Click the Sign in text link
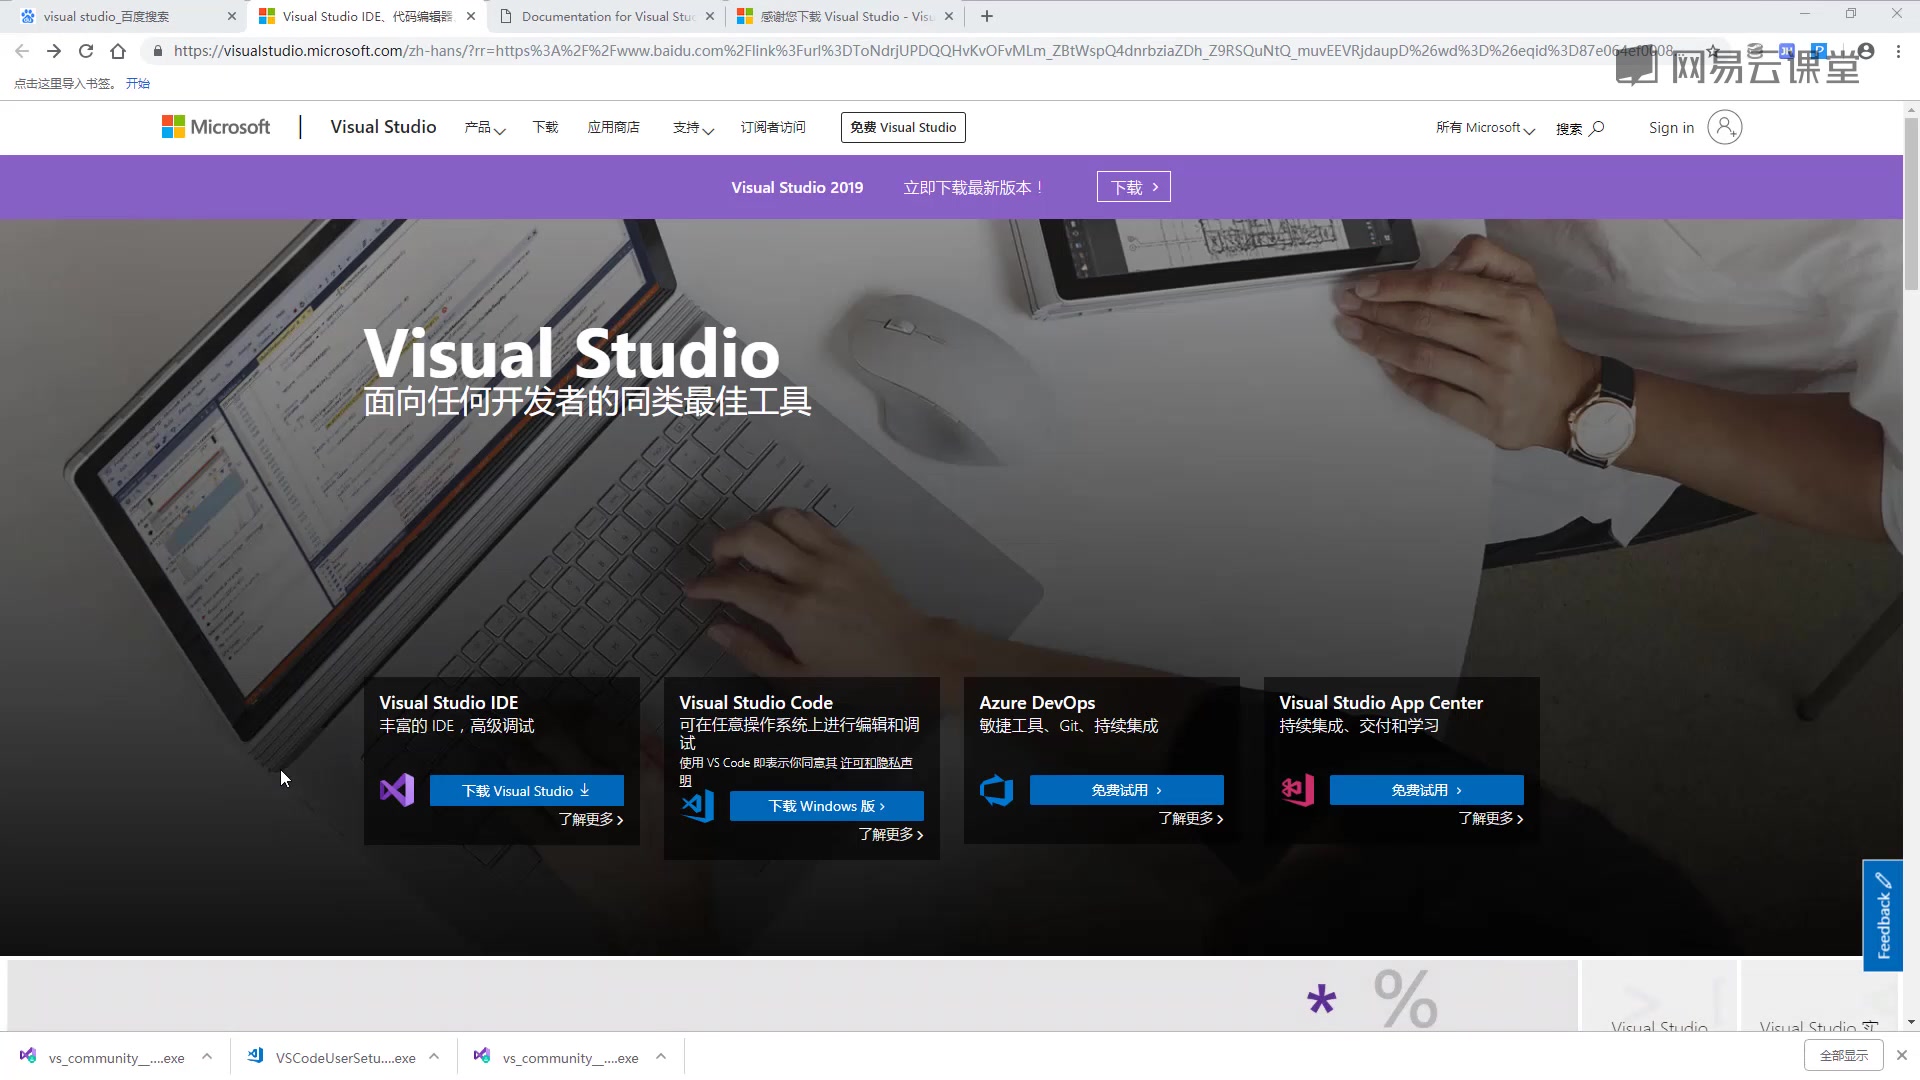The width and height of the screenshot is (1920, 1080). [1671, 128]
